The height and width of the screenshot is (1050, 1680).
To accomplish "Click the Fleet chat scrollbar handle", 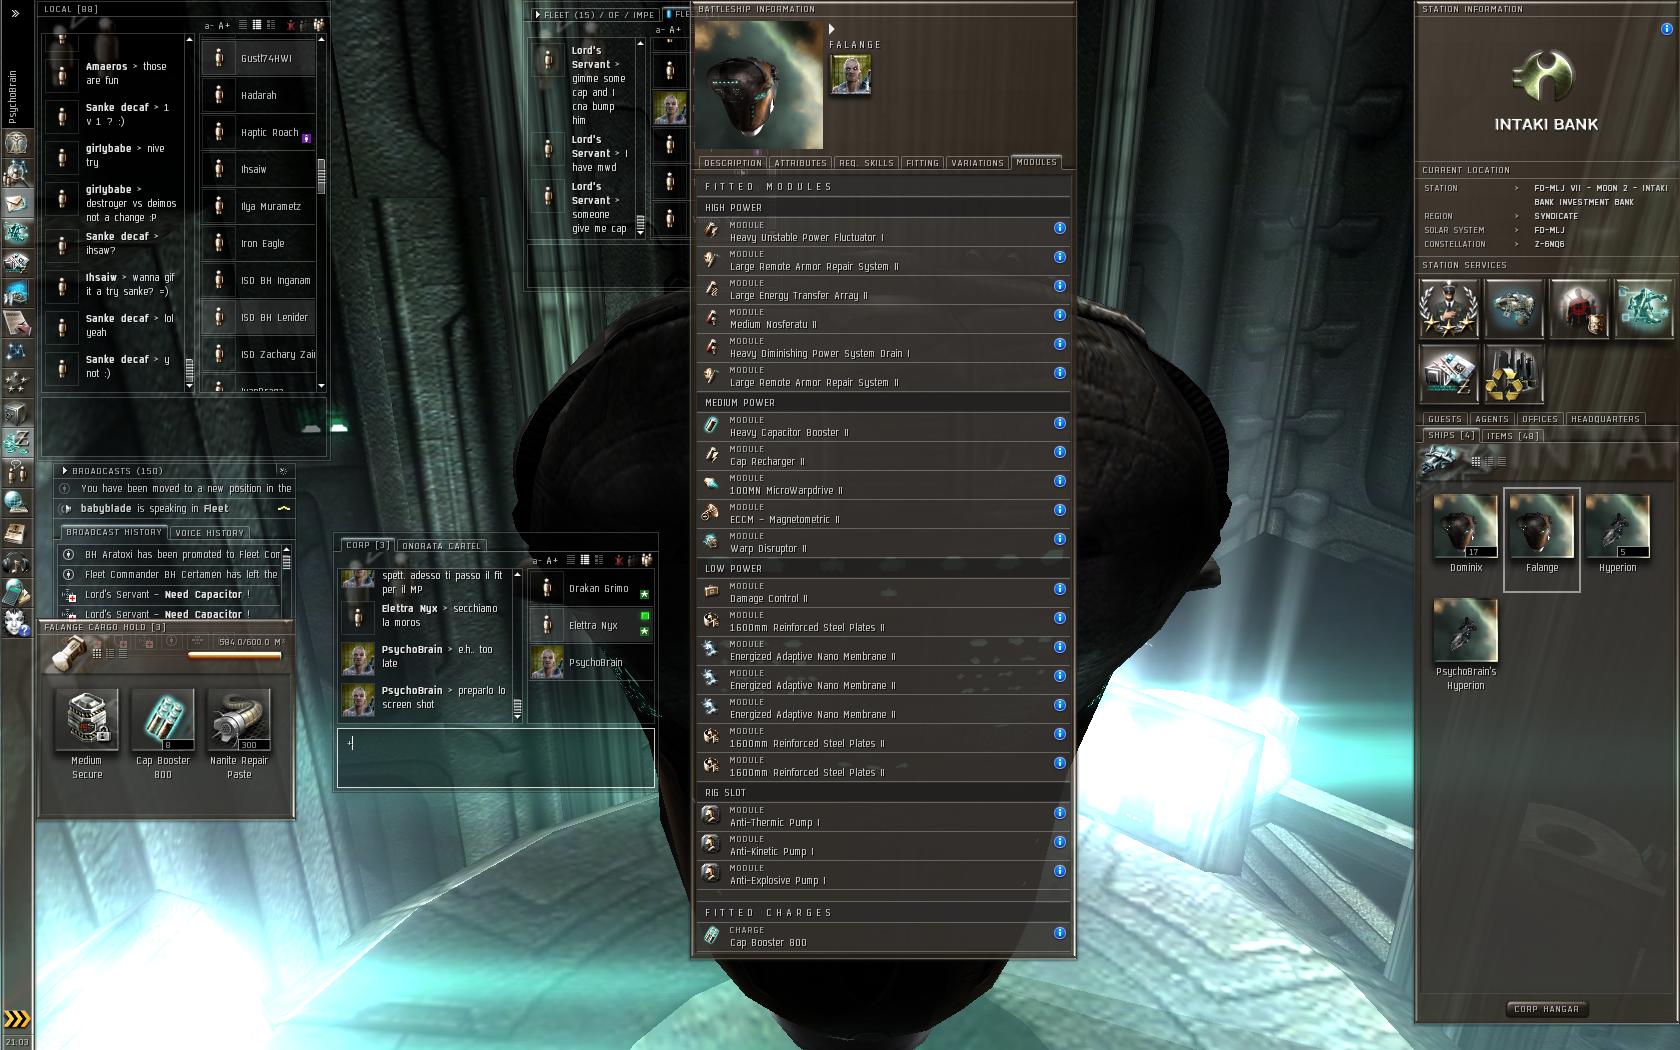I will coord(641,225).
